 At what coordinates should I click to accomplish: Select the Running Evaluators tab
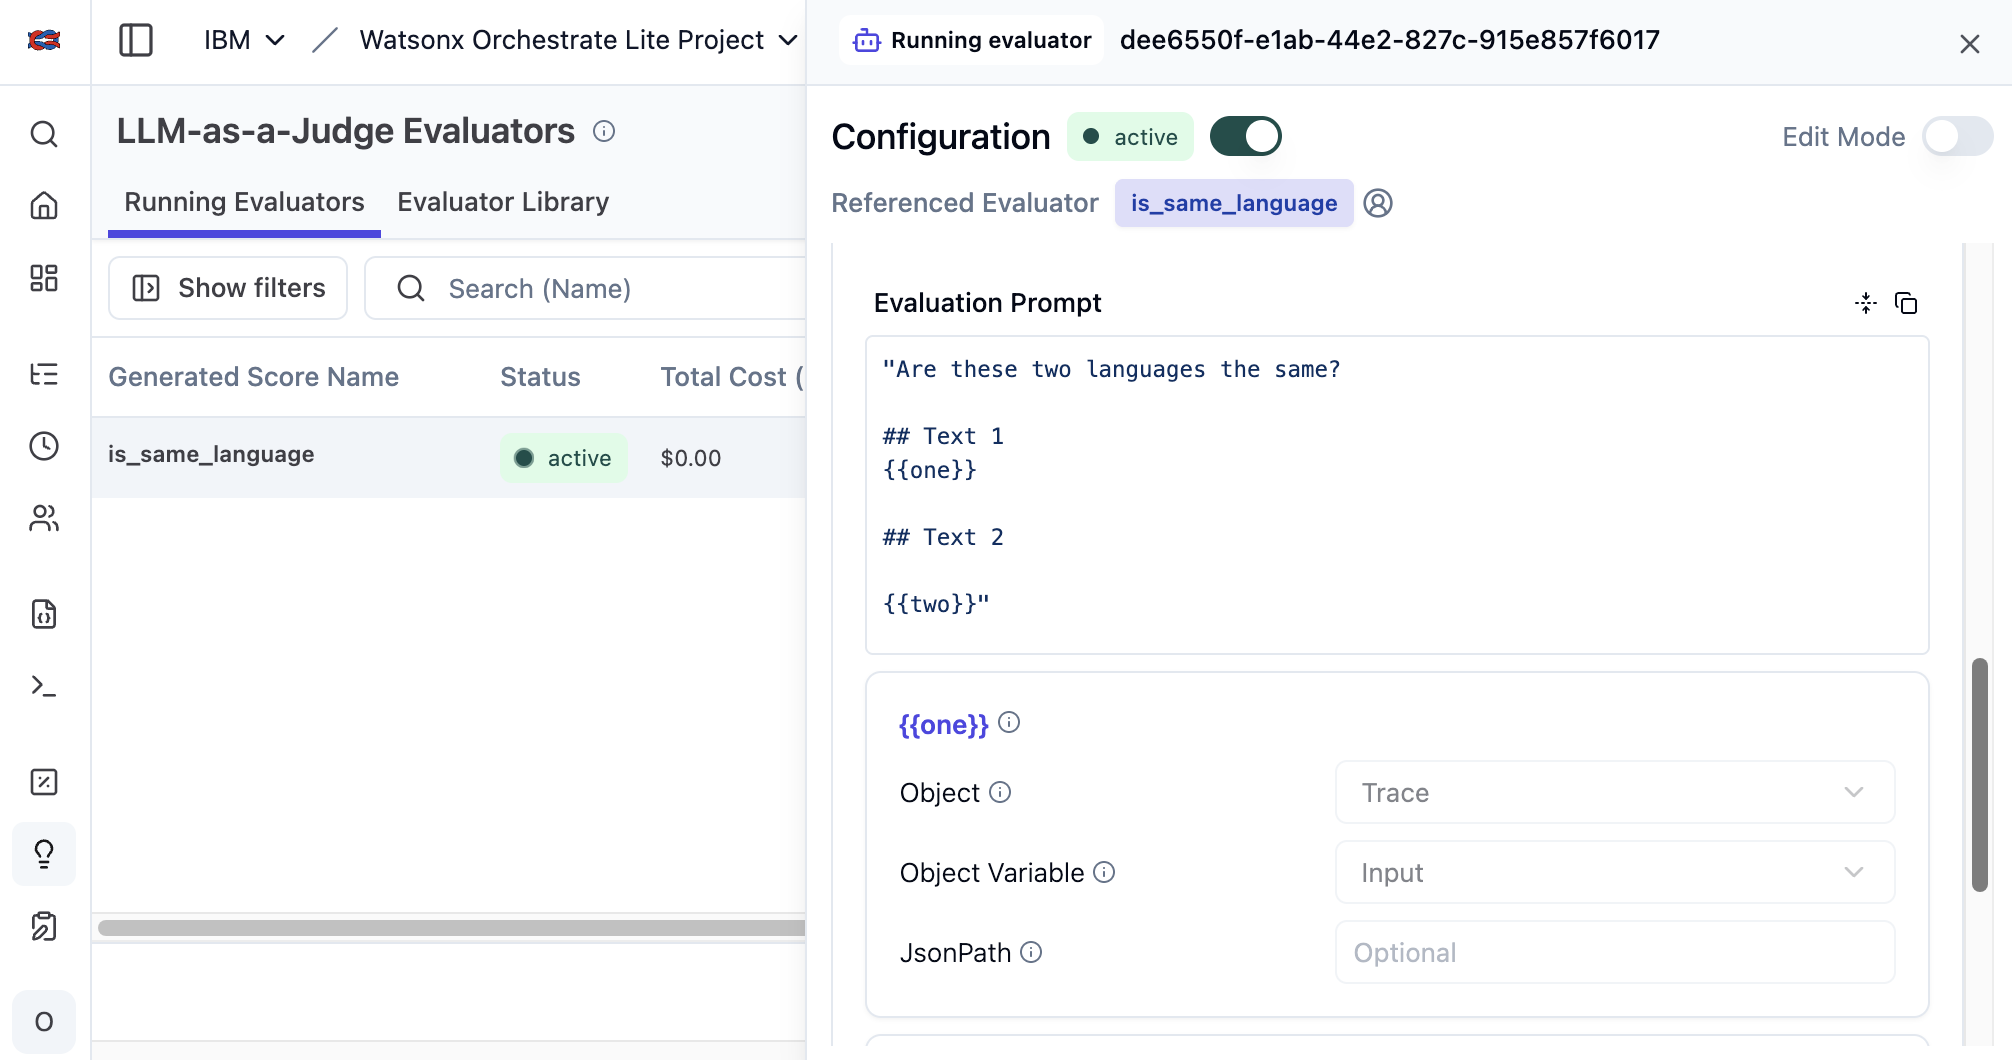point(244,202)
